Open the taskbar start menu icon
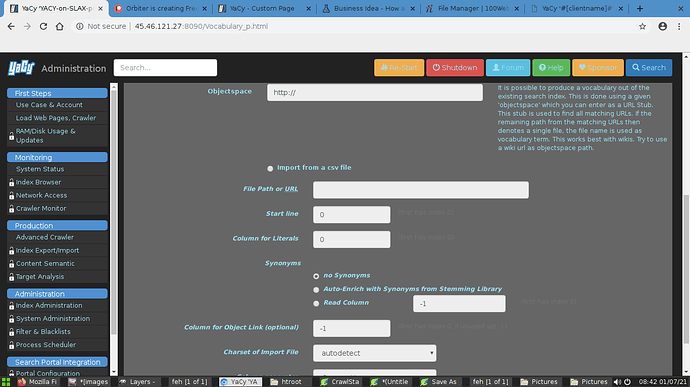Image resolution: width=690 pixels, height=387 pixels. tap(6, 382)
